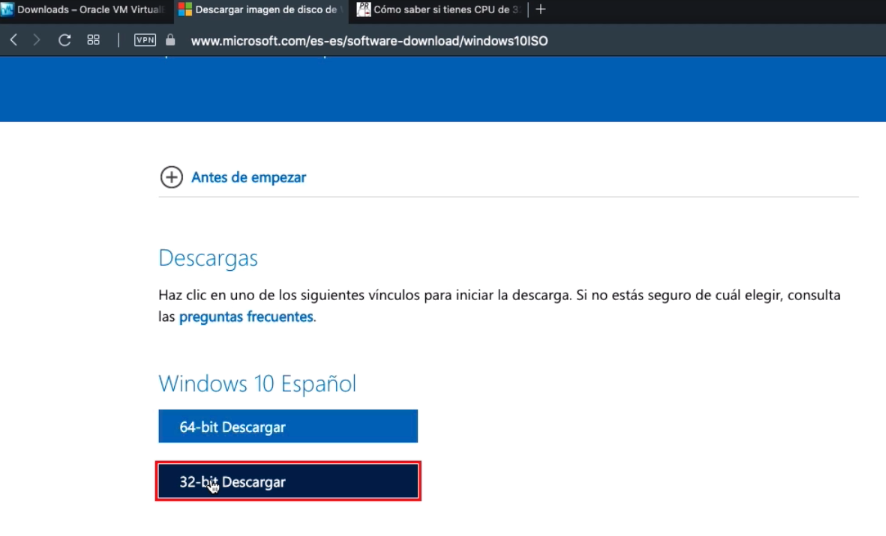
Task: Toggle the VPN badge in address bar
Action: pyautogui.click(x=145, y=40)
